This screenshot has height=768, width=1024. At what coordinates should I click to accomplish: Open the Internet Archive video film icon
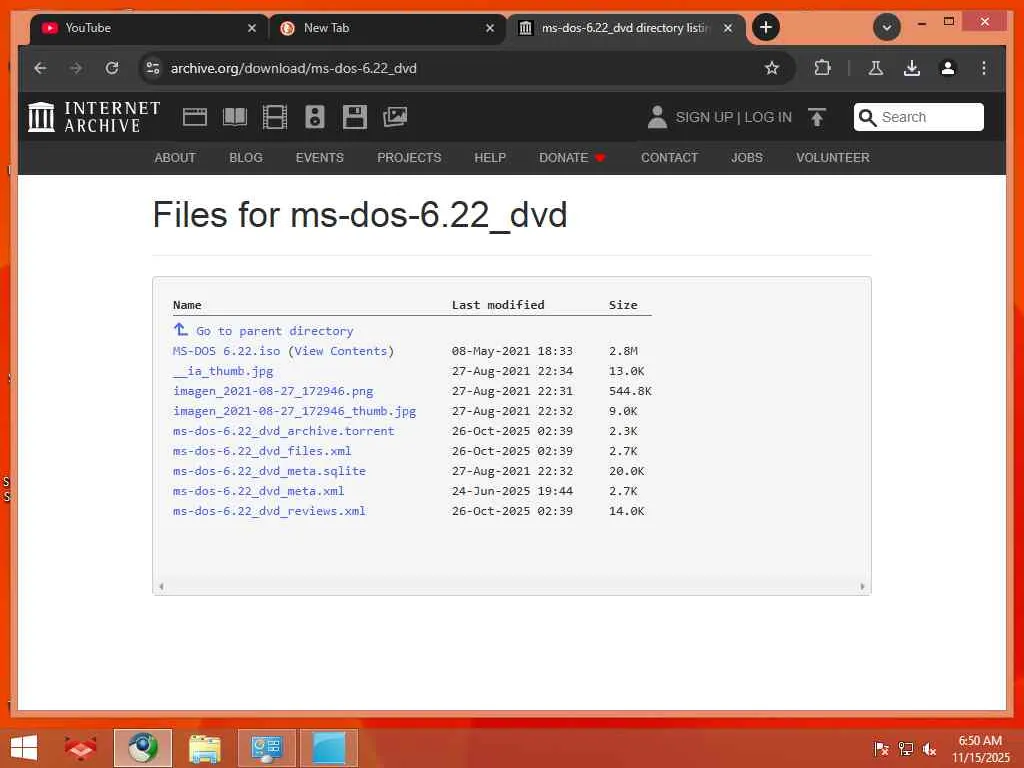click(x=274, y=118)
